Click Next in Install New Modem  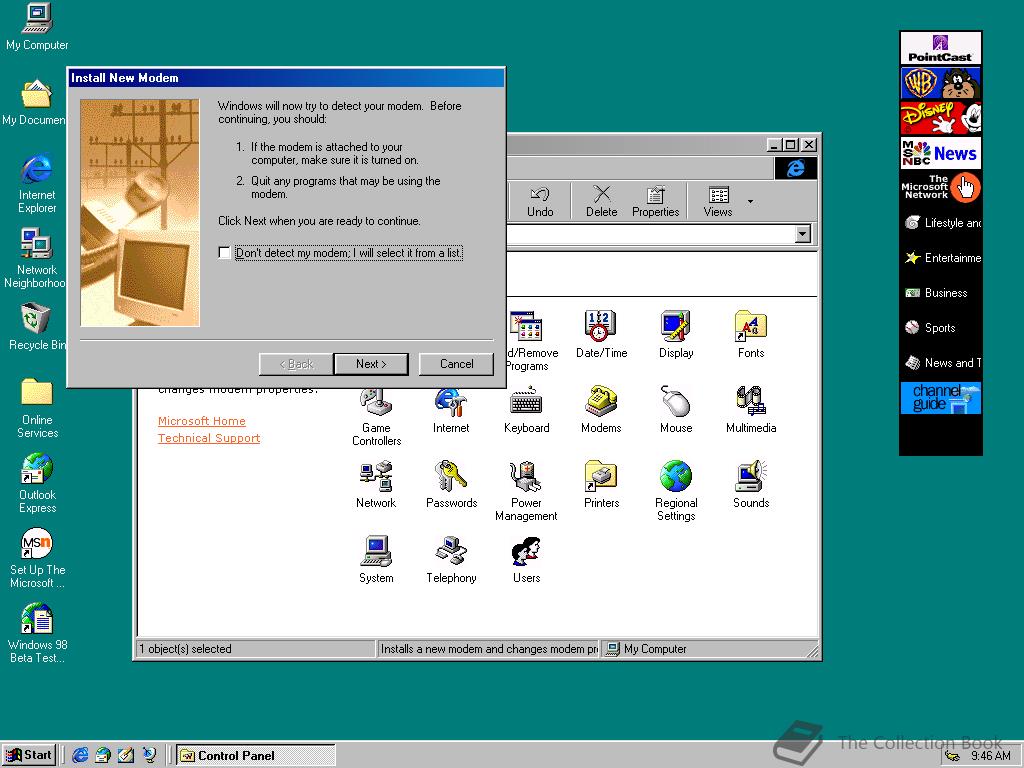[x=371, y=364]
